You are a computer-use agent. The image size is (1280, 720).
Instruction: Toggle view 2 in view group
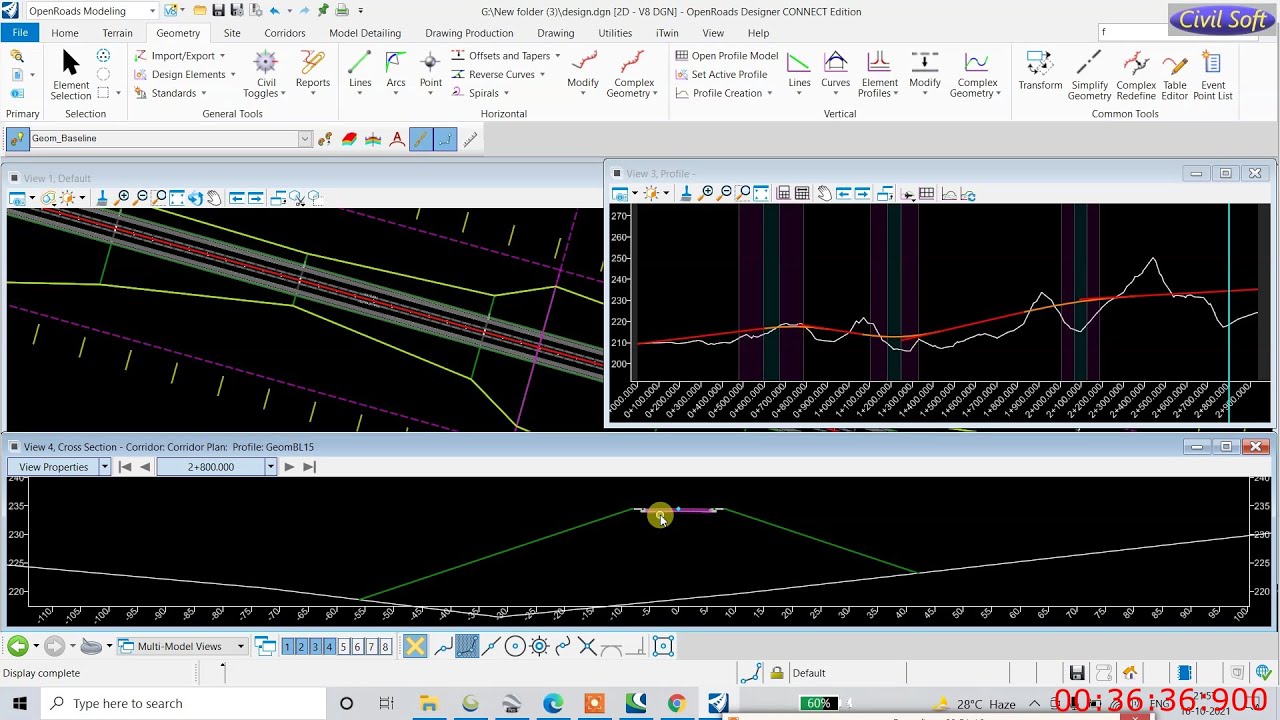tap(301, 647)
